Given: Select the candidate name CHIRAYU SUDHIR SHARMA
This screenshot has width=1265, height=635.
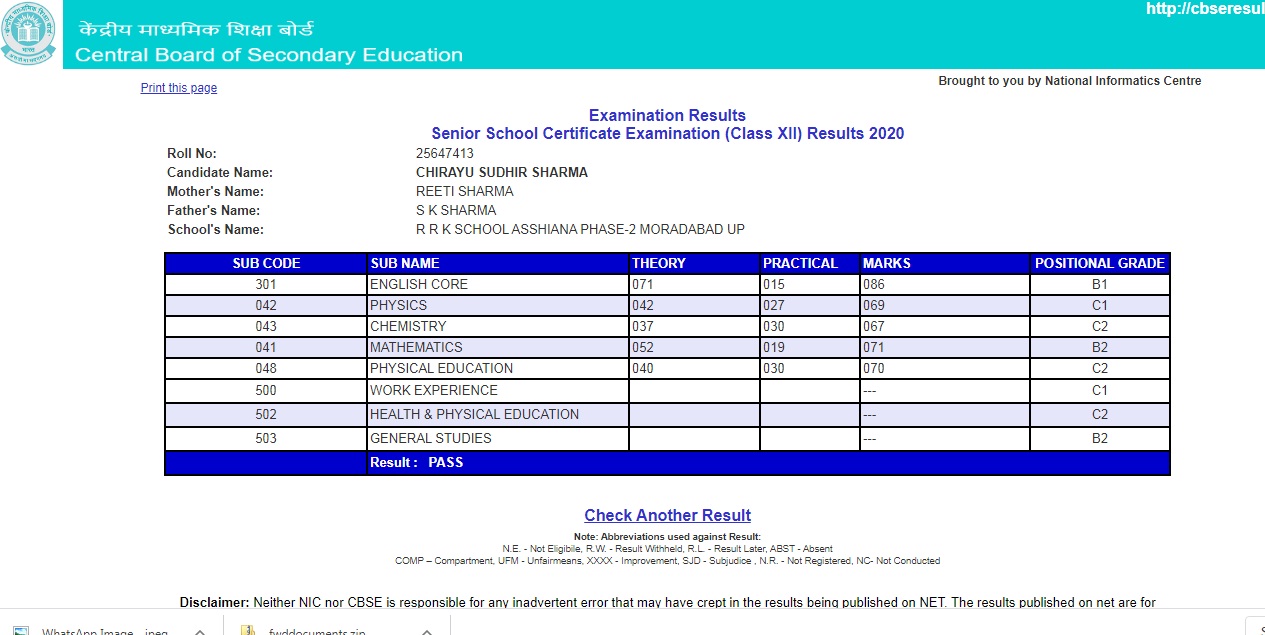Looking at the screenshot, I should tap(502, 173).
